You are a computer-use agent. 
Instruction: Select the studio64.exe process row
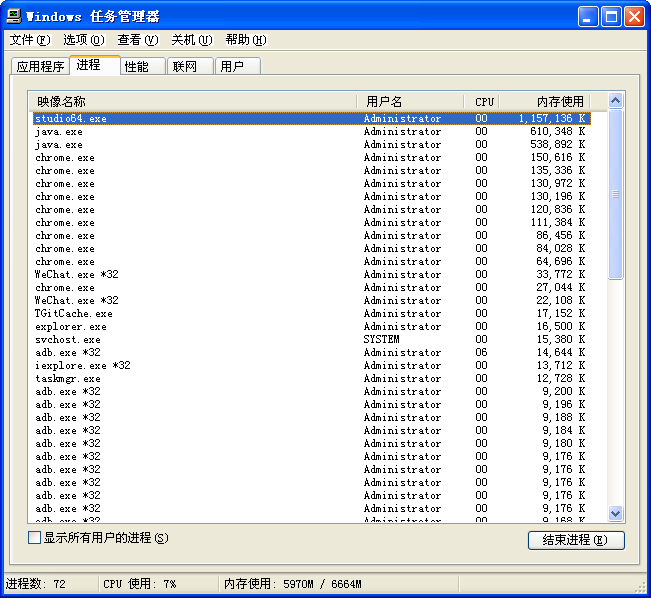click(x=312, y=119)
